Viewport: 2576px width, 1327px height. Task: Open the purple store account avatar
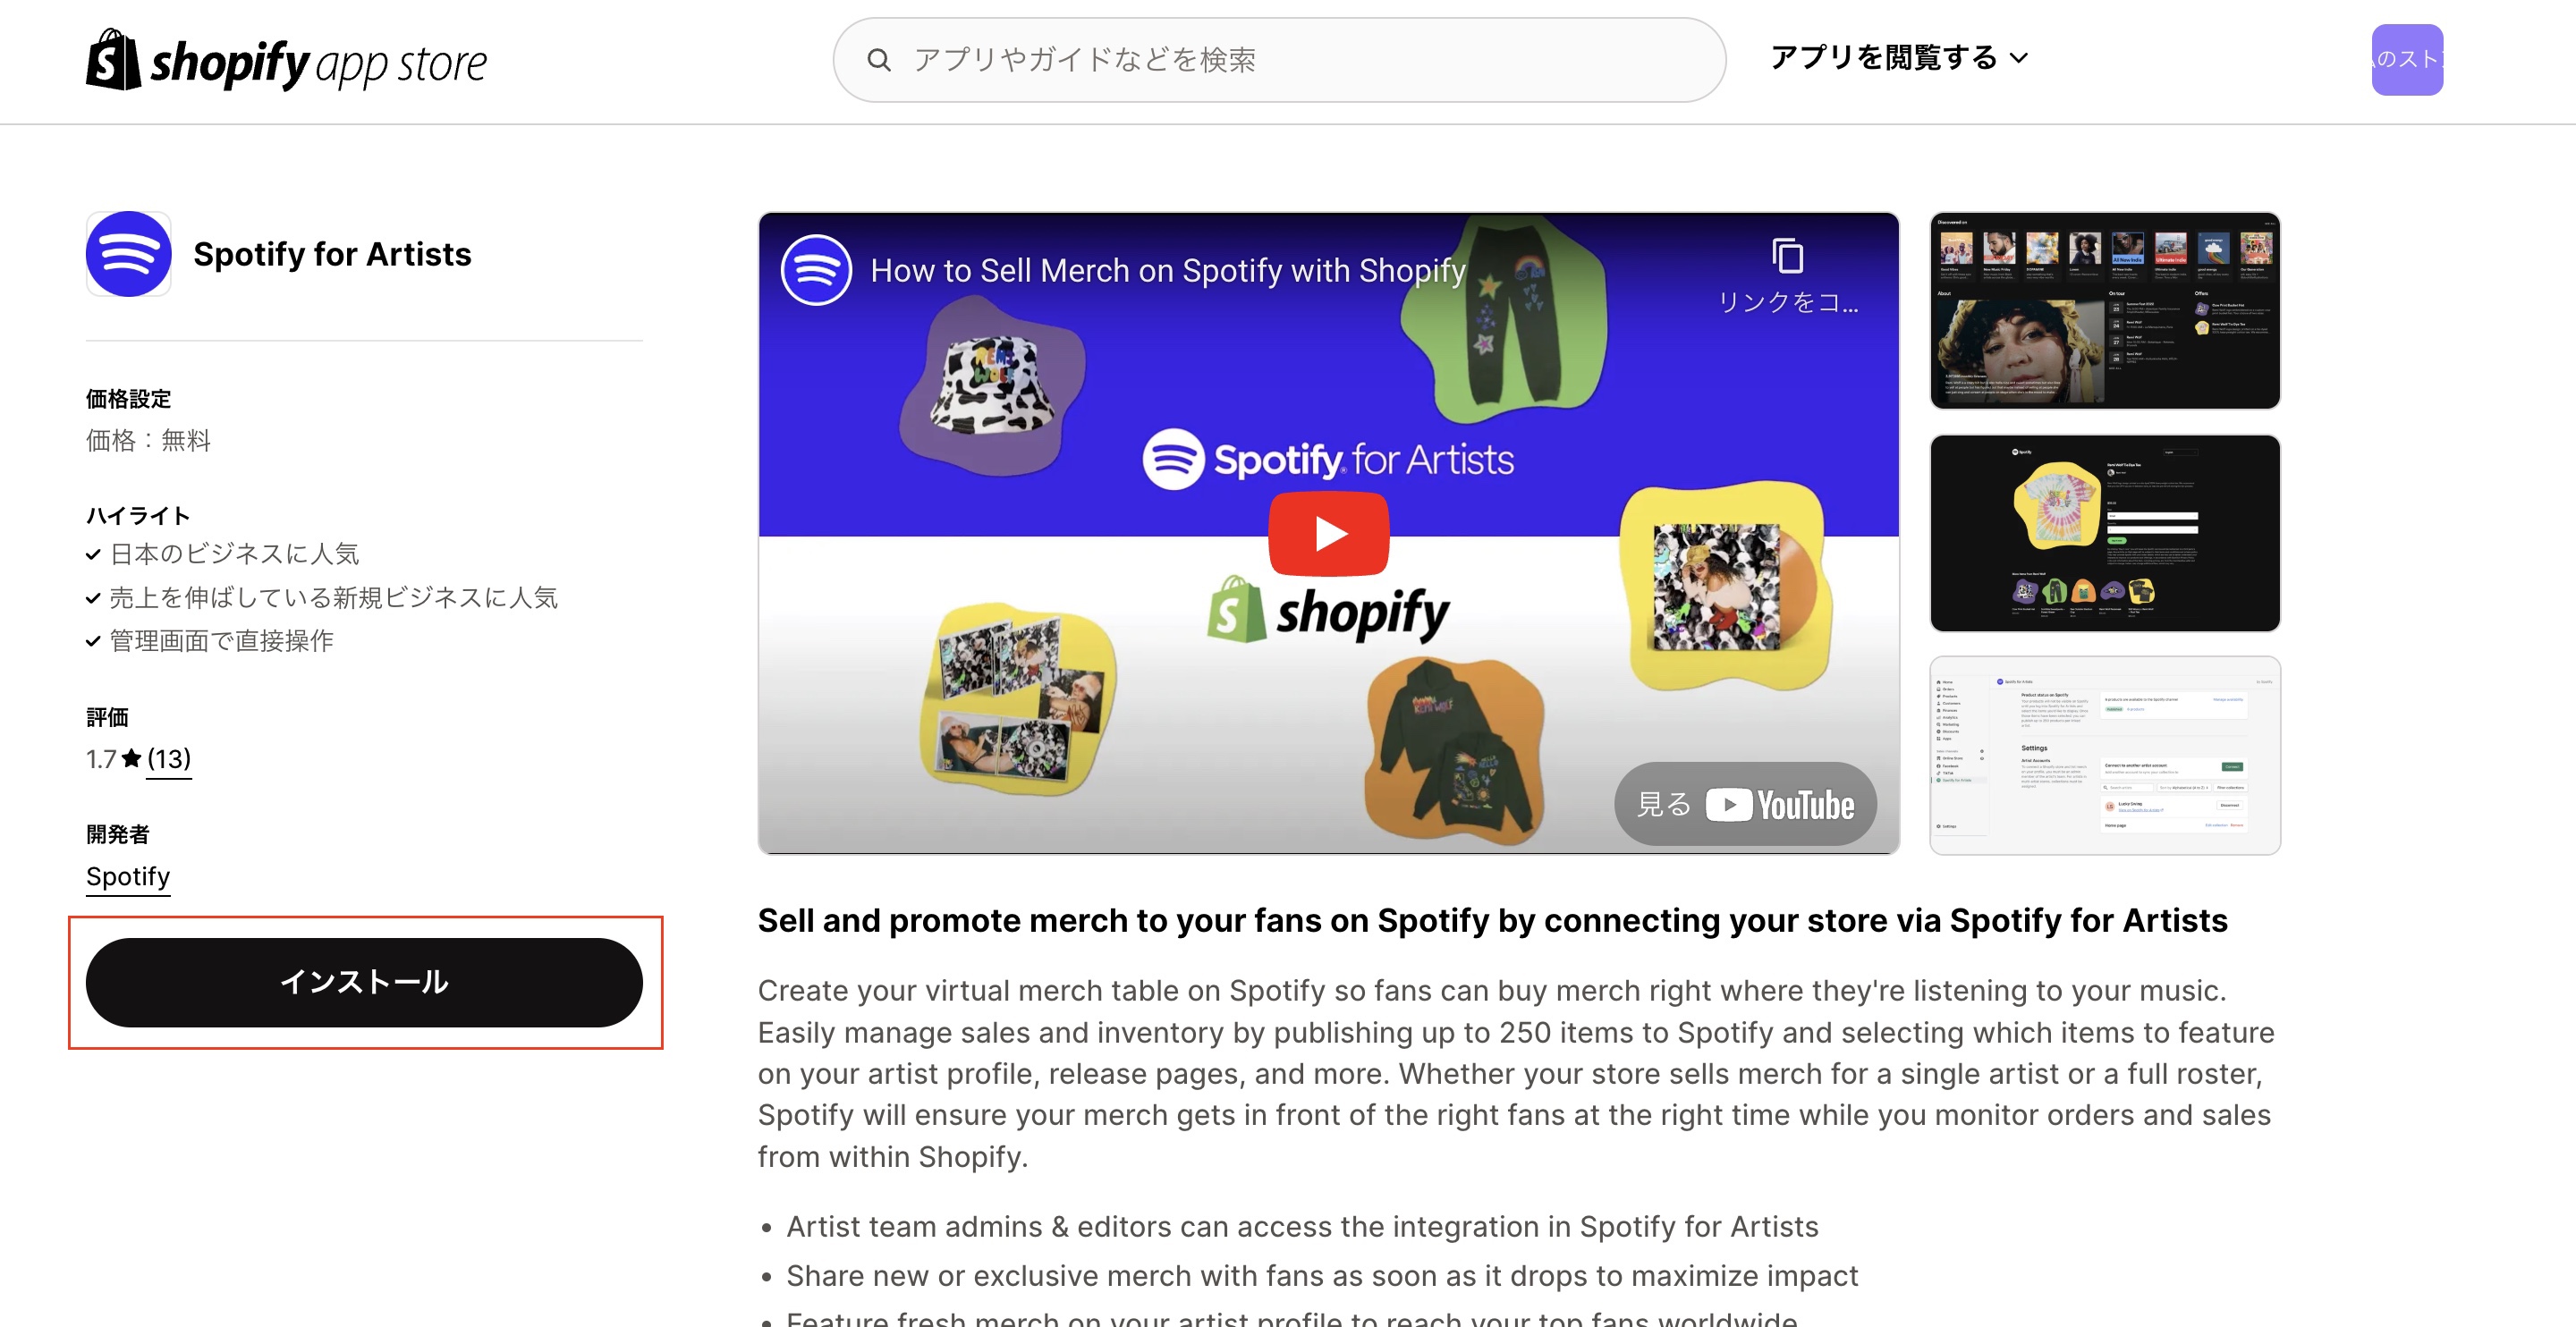pos(2407,60)
